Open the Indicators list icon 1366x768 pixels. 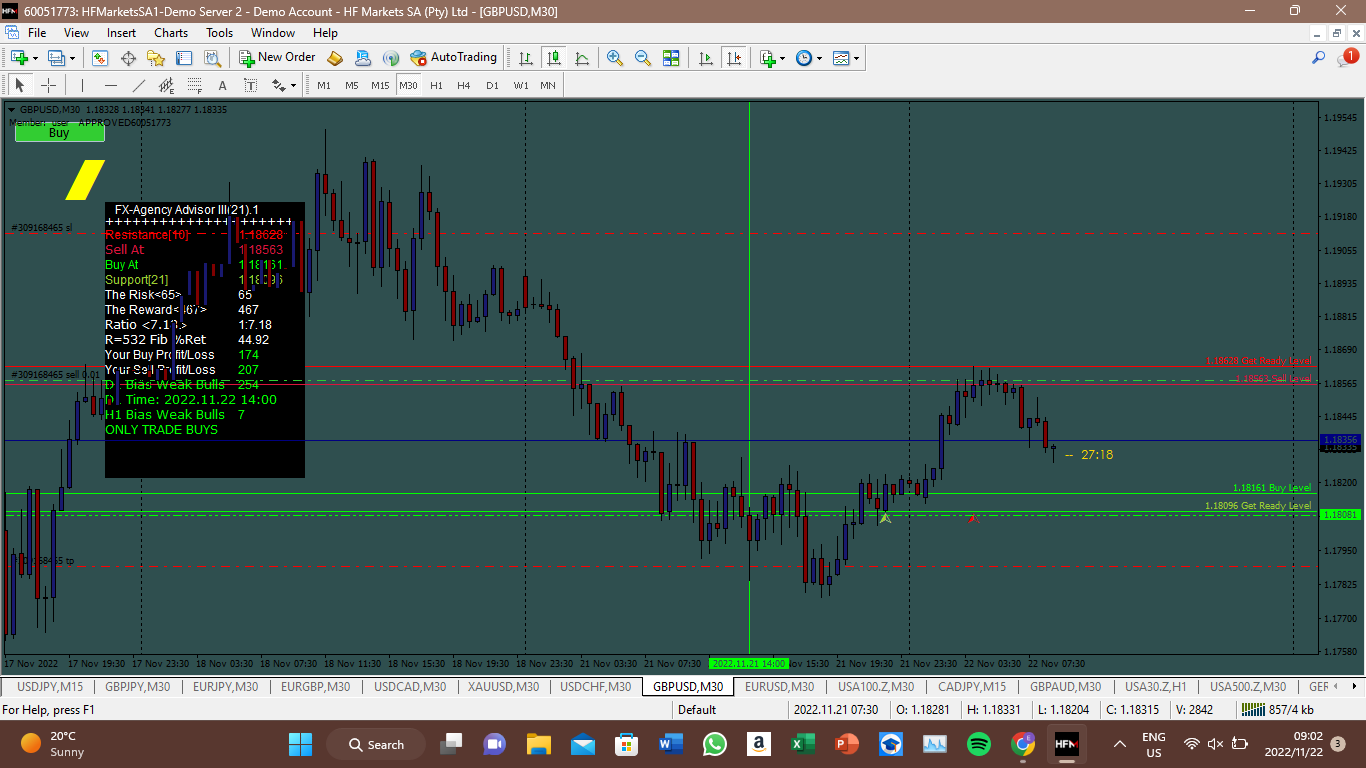coord(767,58)
